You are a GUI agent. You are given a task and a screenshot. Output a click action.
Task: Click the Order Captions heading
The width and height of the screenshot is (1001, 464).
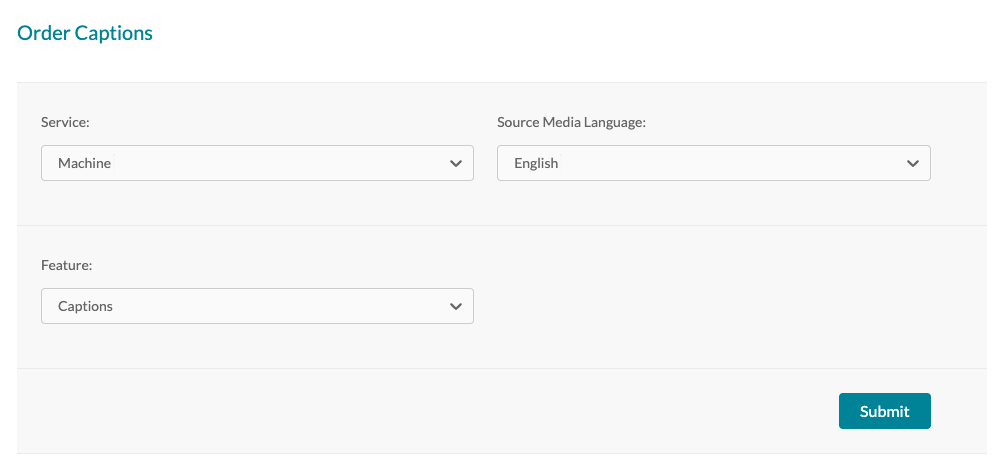pyautogui.click(x=85, y=33)
